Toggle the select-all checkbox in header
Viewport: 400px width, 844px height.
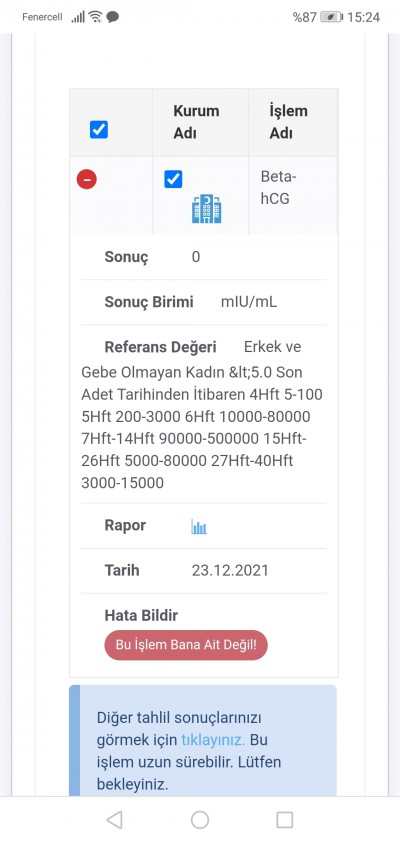click(x=99, y=129)
